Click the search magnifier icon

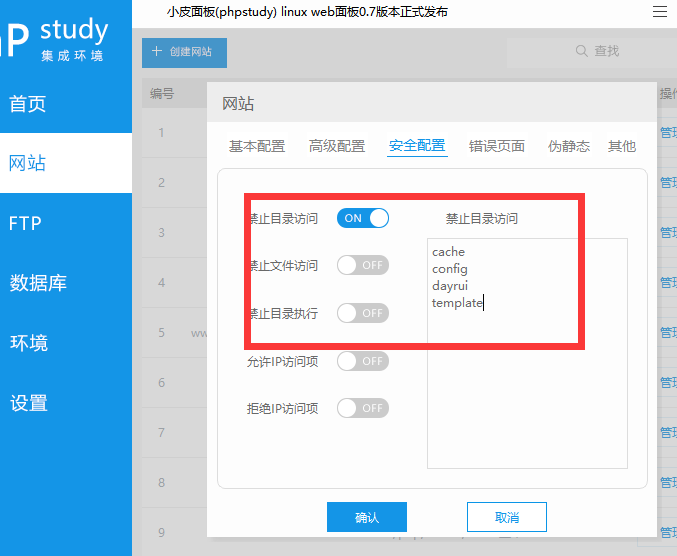581,51
